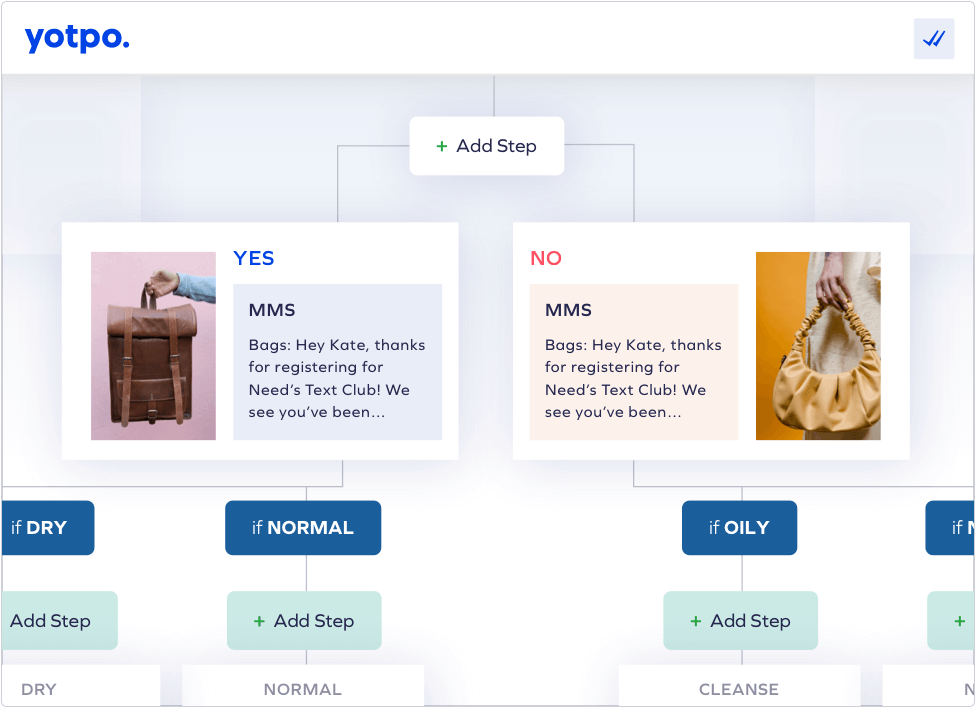This screenshot has height=708, width=976.
Task: Open the brown backpack image thumbnail
Action: point(154,346)
